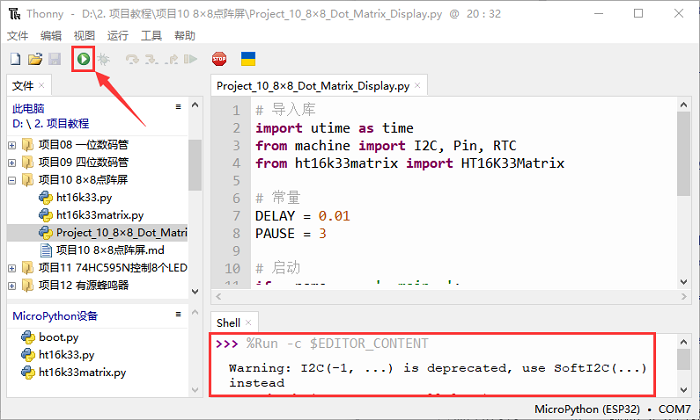Open the MicroPython设备 panel menu
The height and width of the screenshot is (420, 700).
(178, 315)
